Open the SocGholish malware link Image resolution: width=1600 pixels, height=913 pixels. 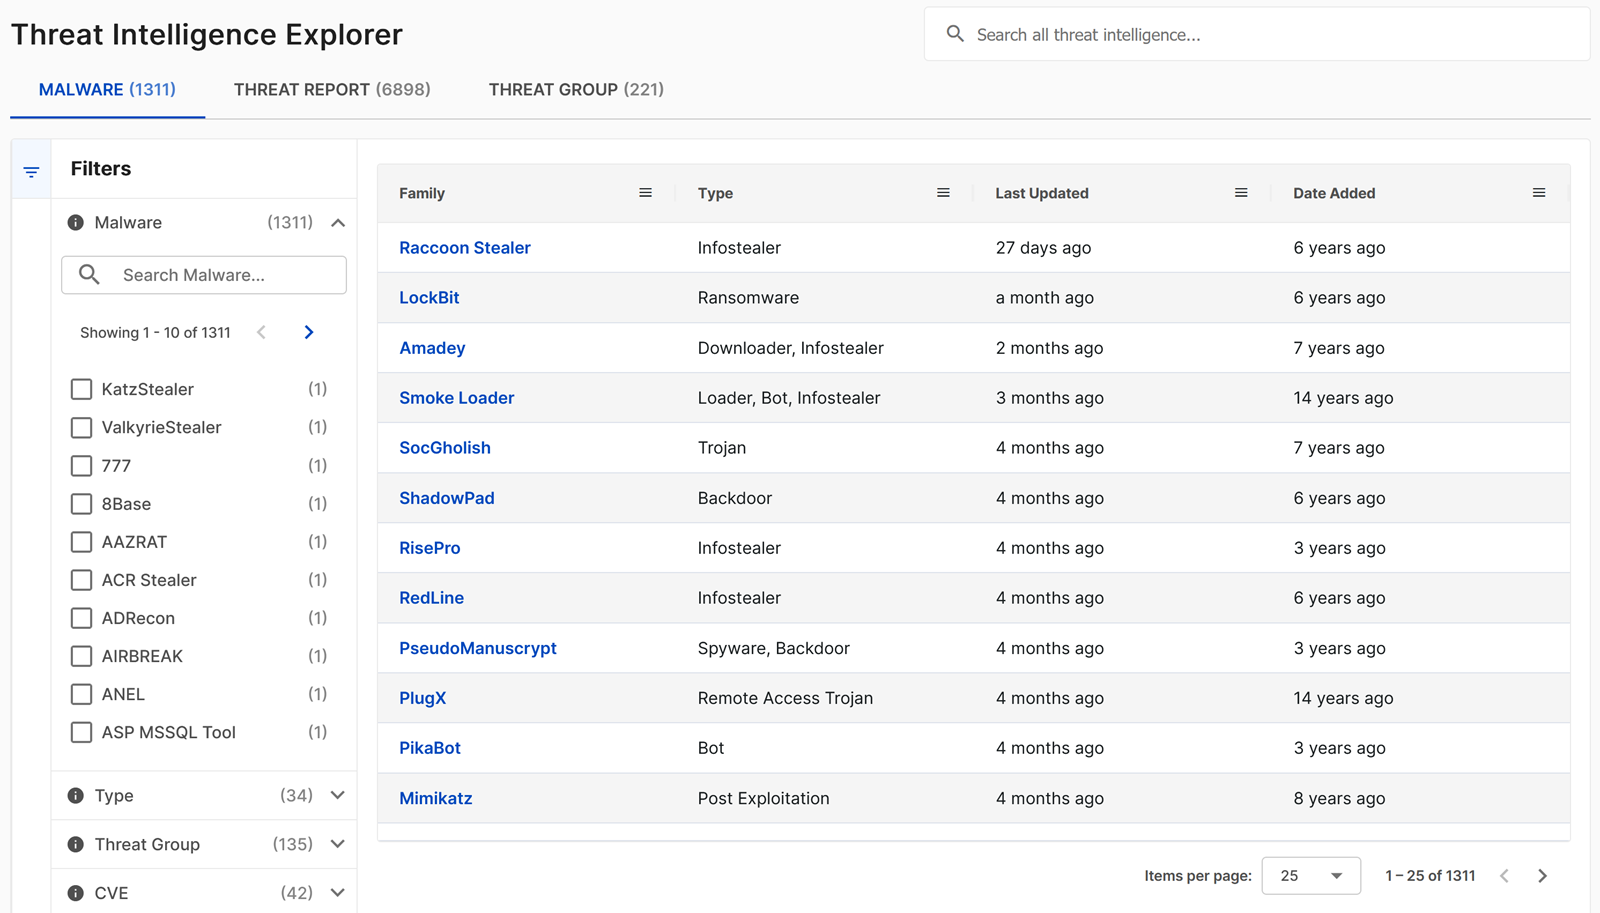(445, 448)
